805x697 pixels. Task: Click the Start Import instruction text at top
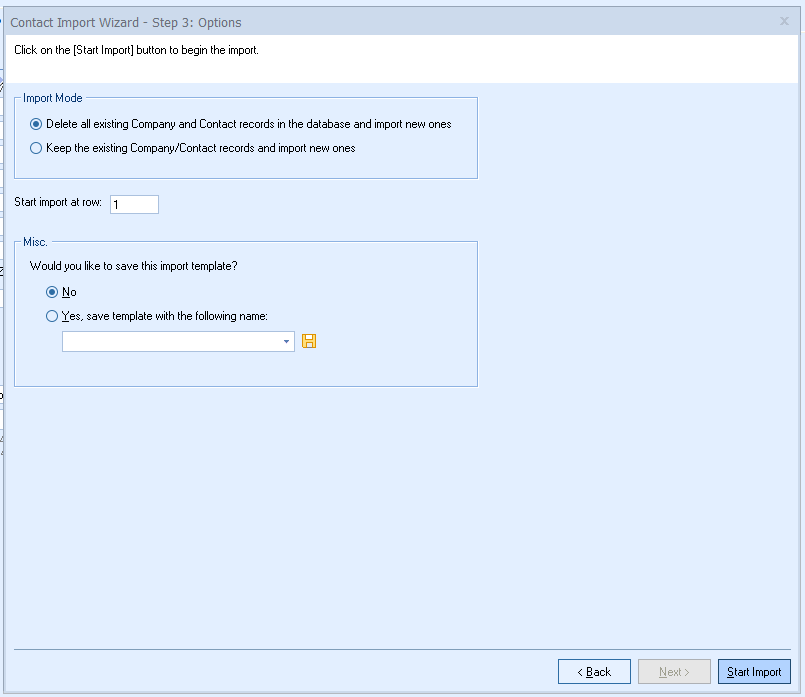click(x=136, y=50)
